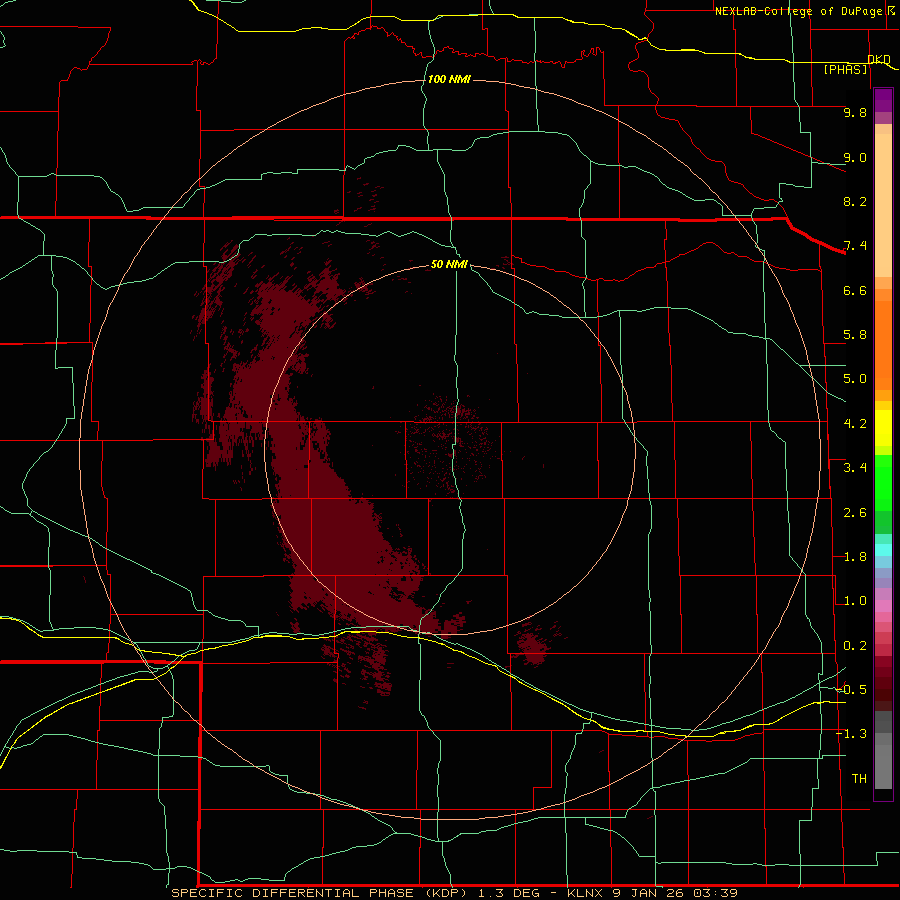Click the 9.8 scale value
The height and width of the screenshot is (900, 900).
[855, 112]
